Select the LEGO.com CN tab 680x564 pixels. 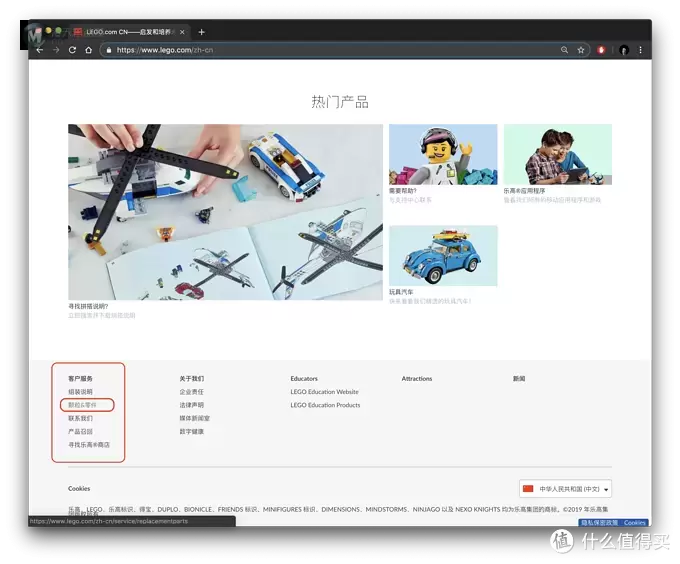pos(130,32)
